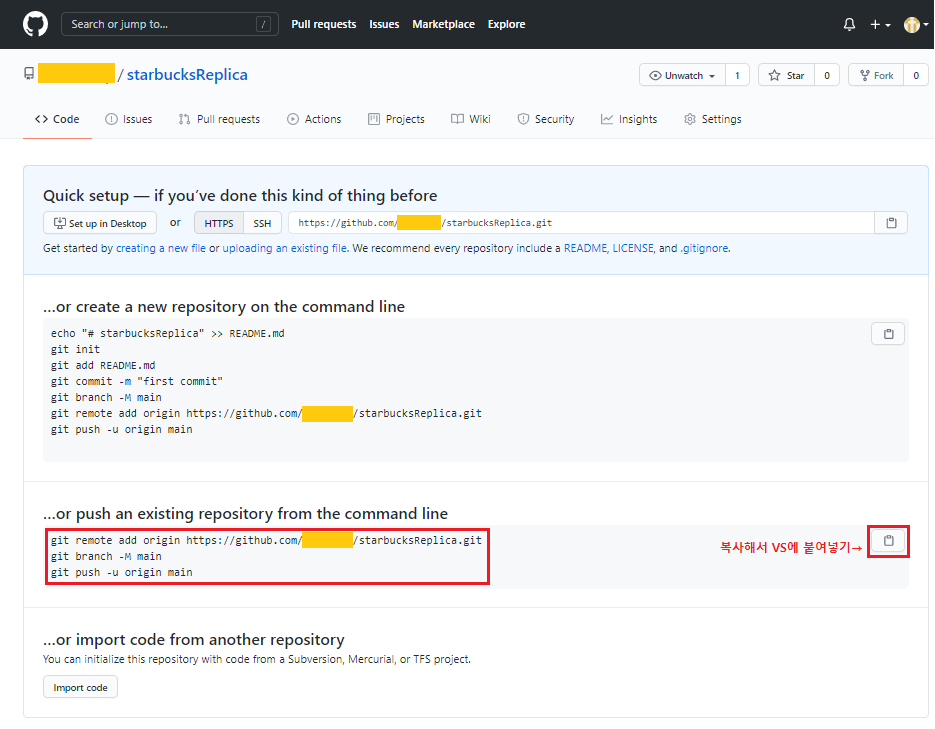Copy the push existing repository commands
935x729 pixels.
(x=888, y=541)
